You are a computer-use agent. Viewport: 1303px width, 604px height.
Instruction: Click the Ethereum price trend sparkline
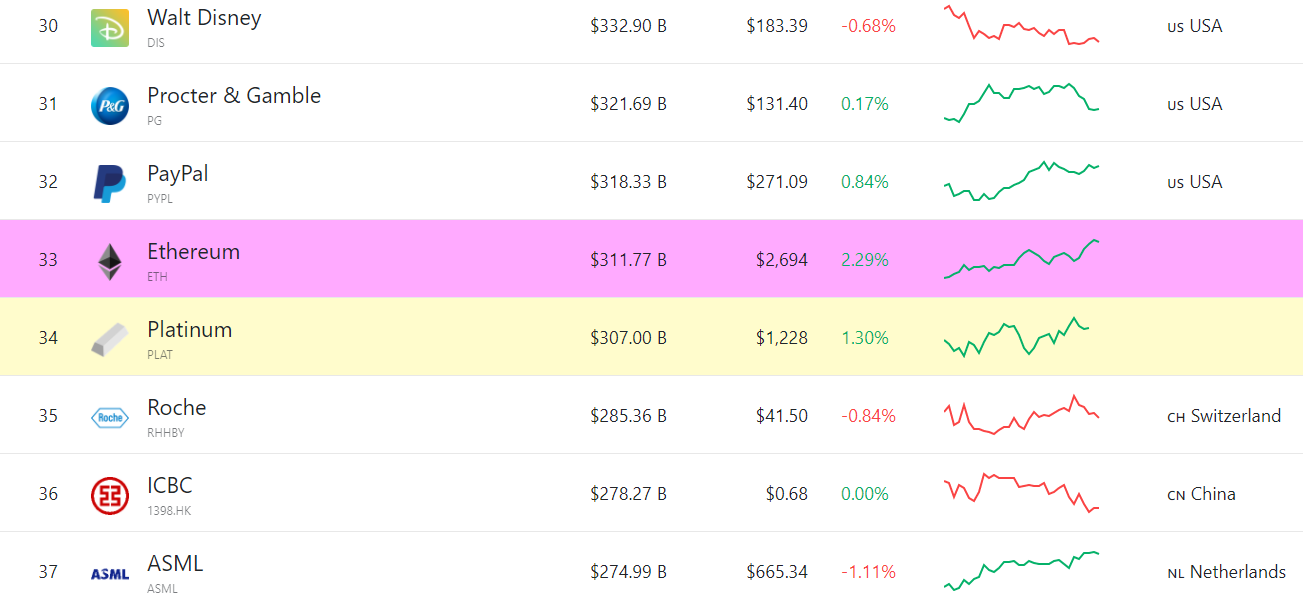pyautogui.click(x=1021, y=259)
